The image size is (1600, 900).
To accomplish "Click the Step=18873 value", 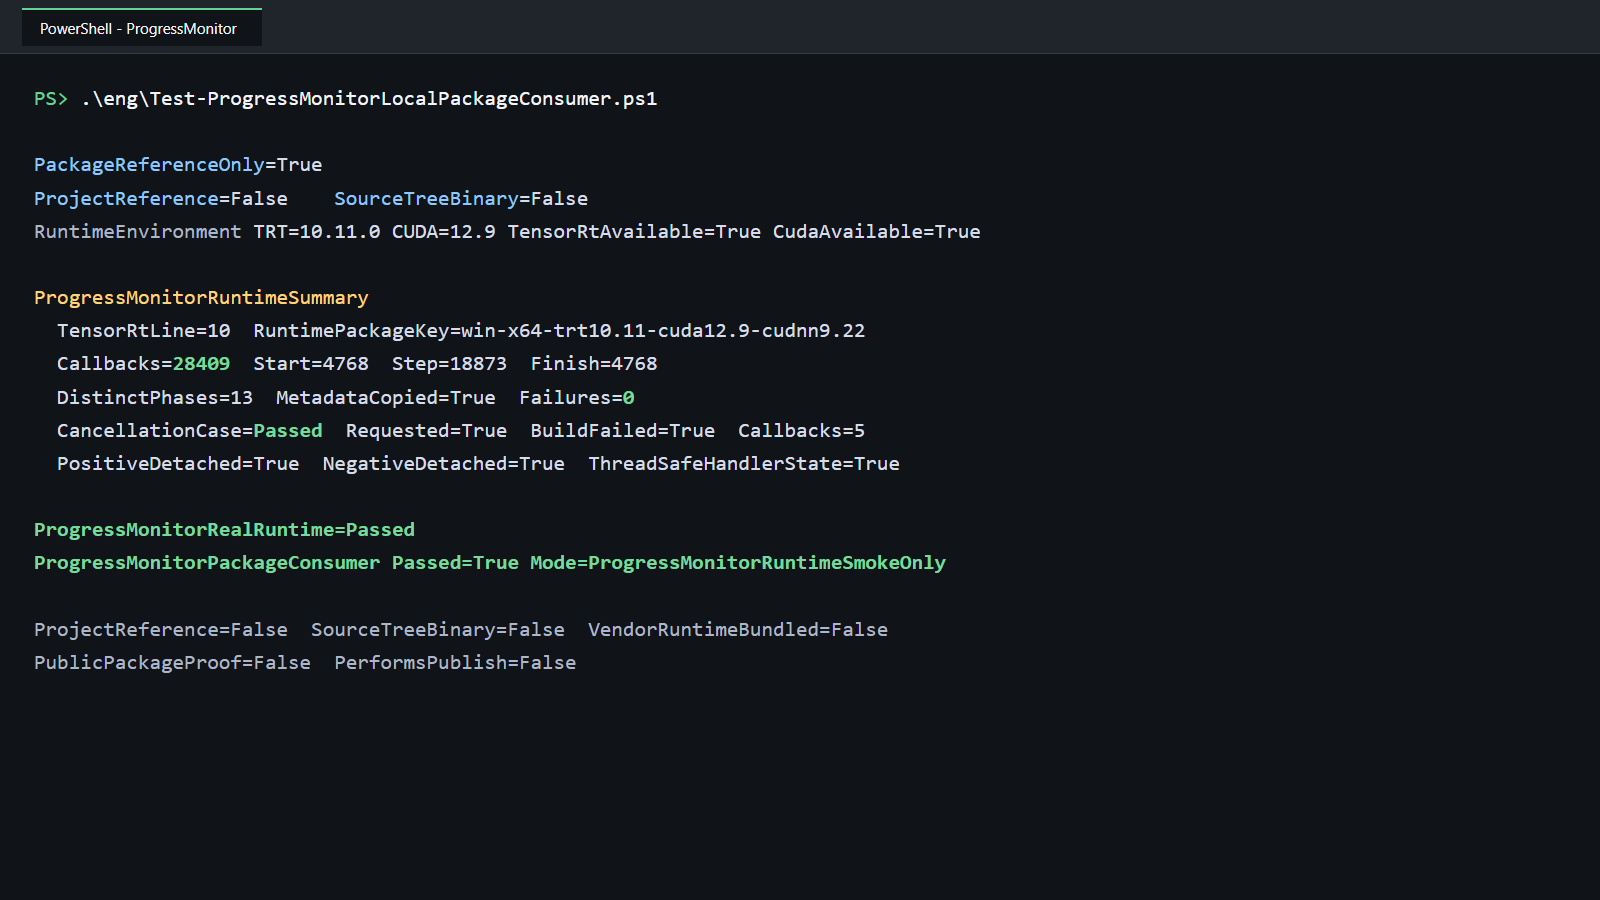I will [x=450, y=364].
